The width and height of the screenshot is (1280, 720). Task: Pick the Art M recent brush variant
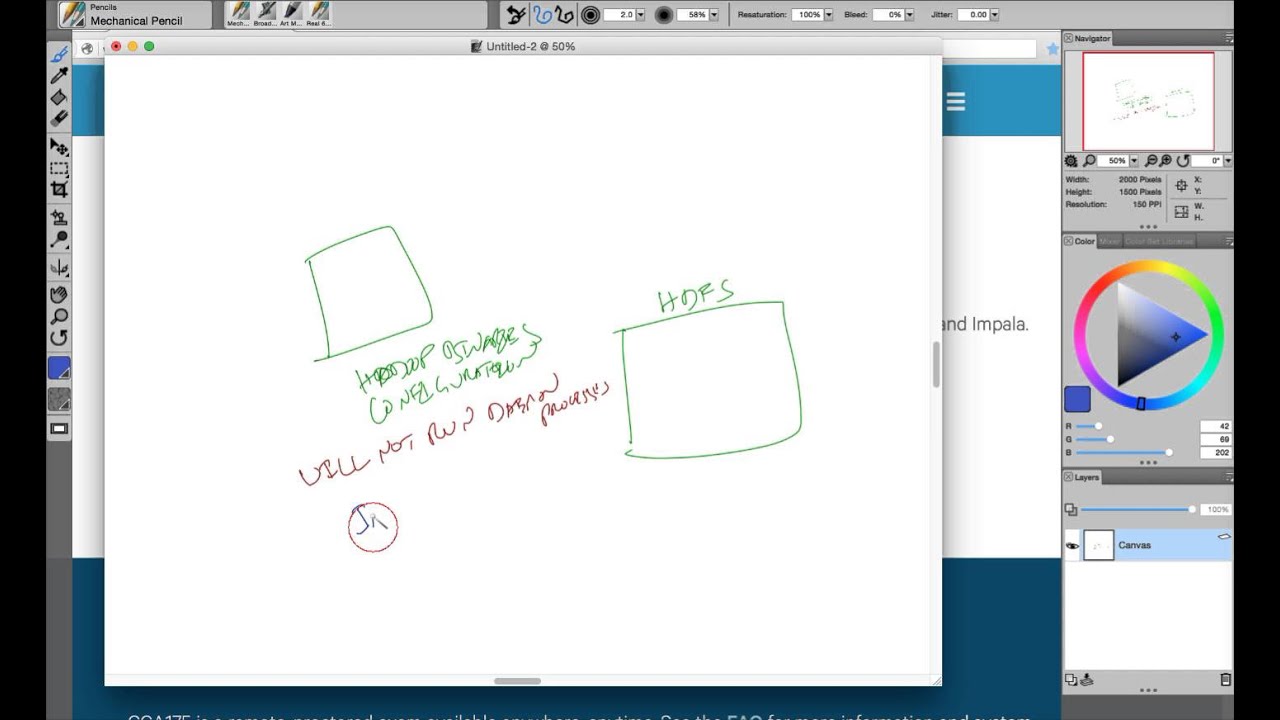pos(292,14)
